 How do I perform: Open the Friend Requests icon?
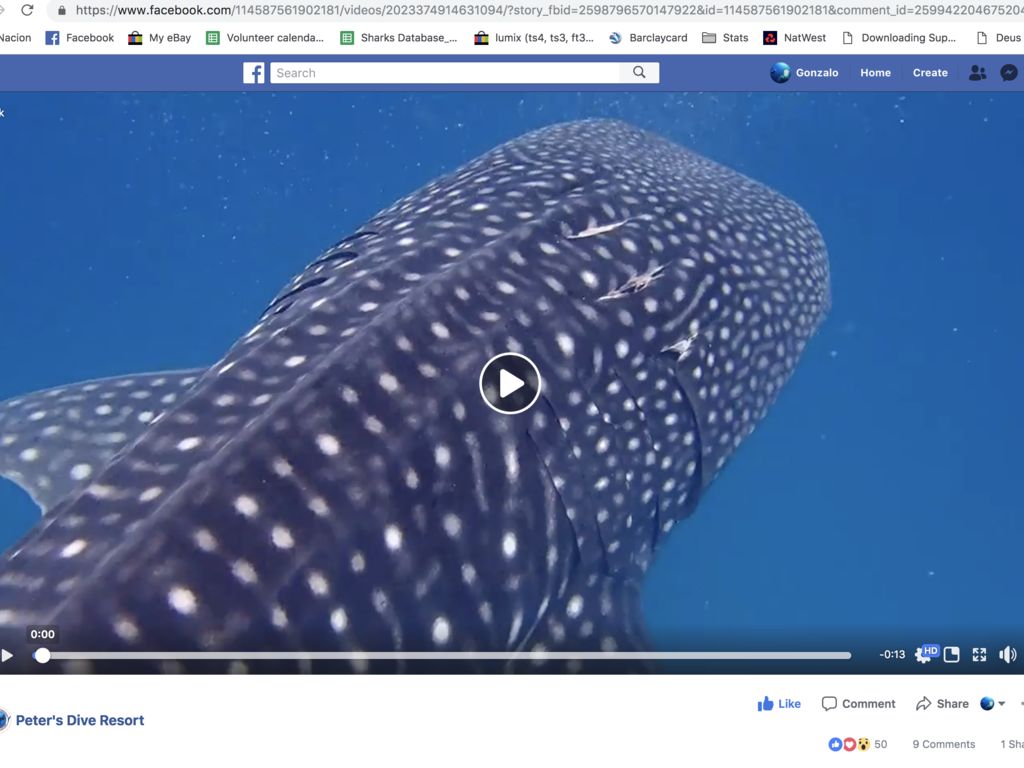coord(977,73)
